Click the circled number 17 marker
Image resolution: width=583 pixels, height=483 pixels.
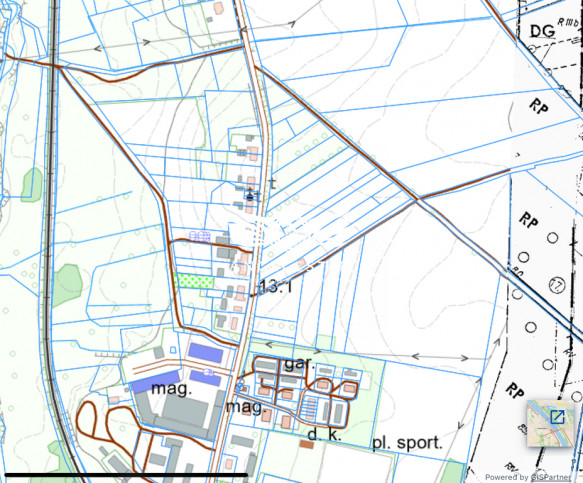(557, 285)
